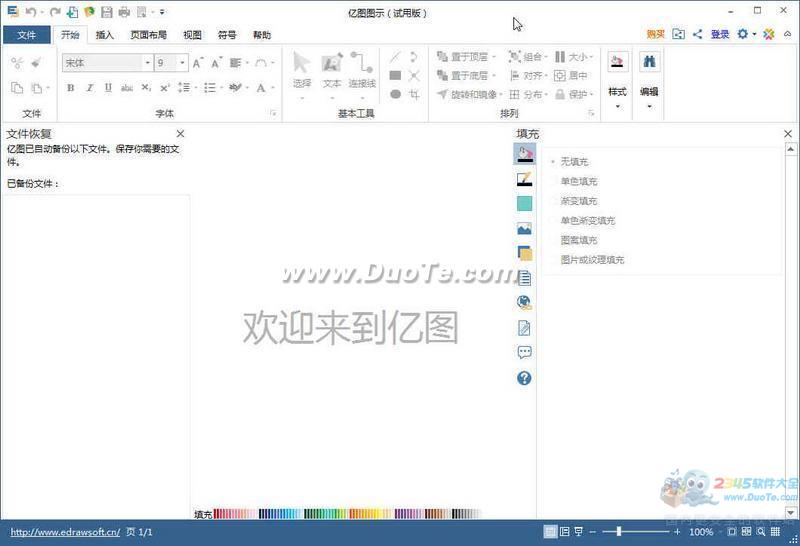800x546 pixels.
Task: Click the decrease font size icon
Action: (216, 63)
